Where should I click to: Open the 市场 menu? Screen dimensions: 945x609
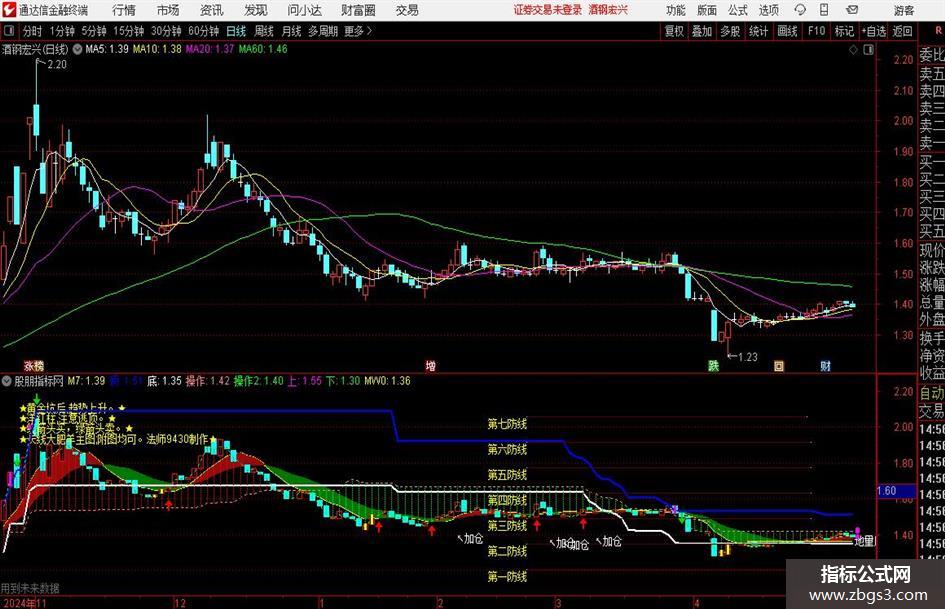[x=168, y=10]
